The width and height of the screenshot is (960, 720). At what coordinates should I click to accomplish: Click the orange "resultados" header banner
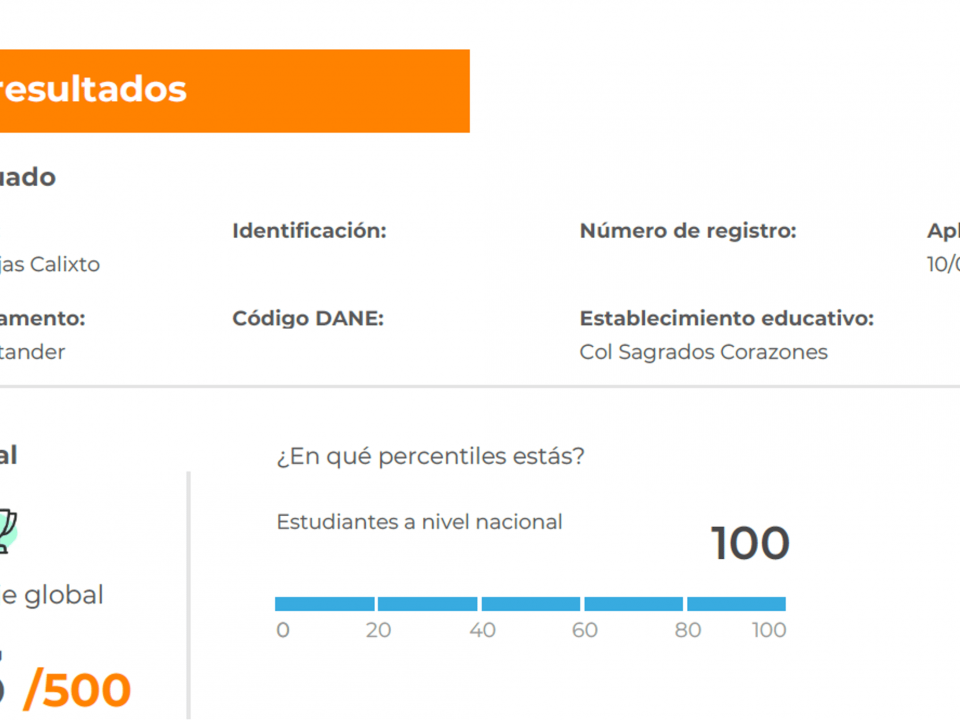pyautogui.click(x=234, y=90)
